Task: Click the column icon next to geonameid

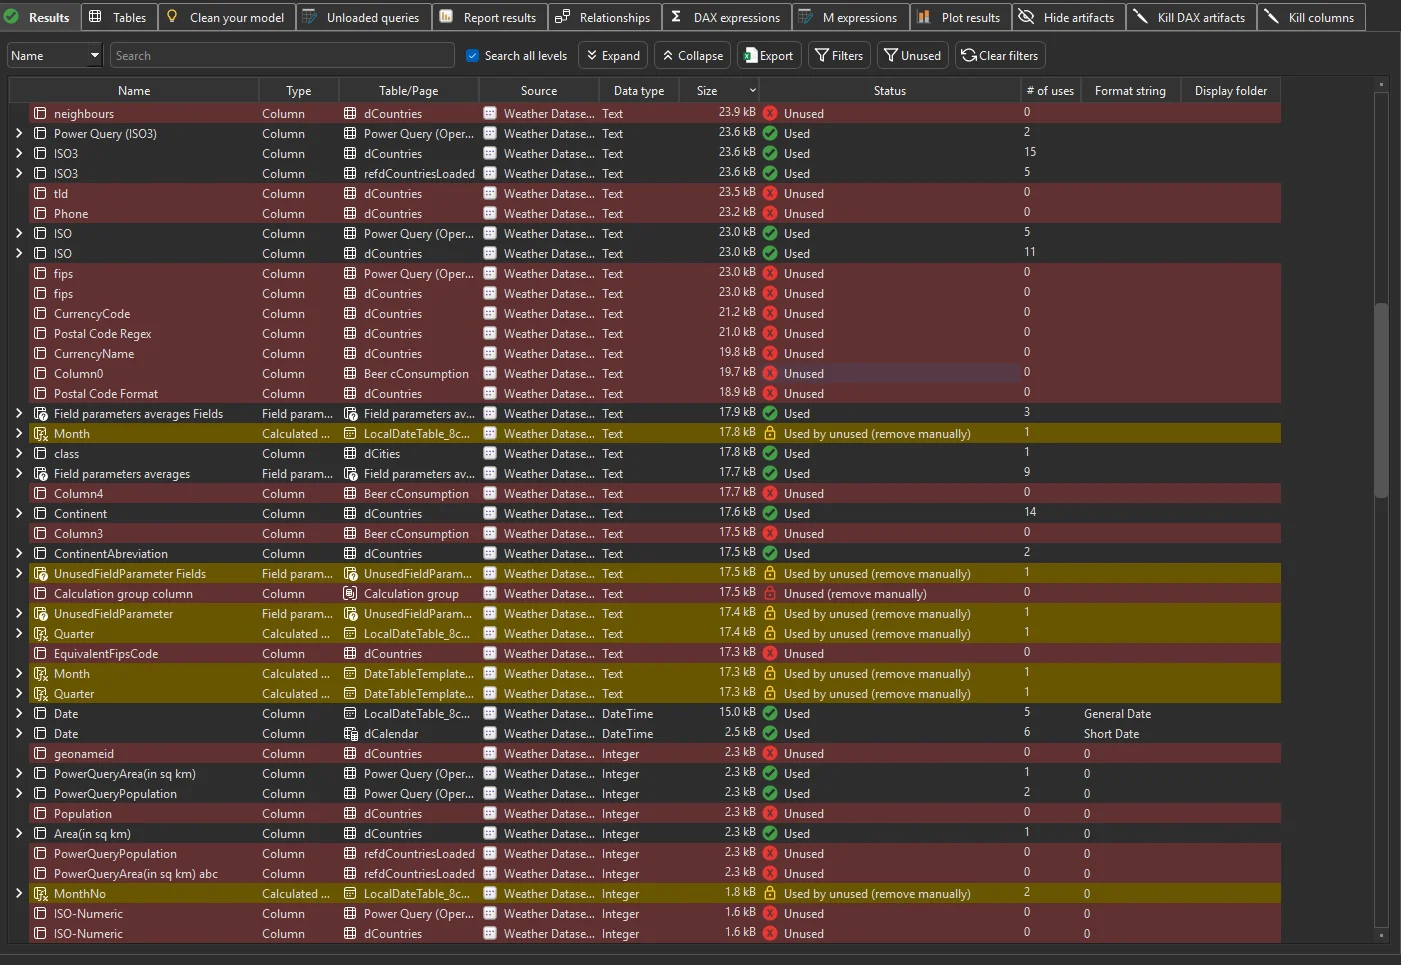Action: coord(40,753)
